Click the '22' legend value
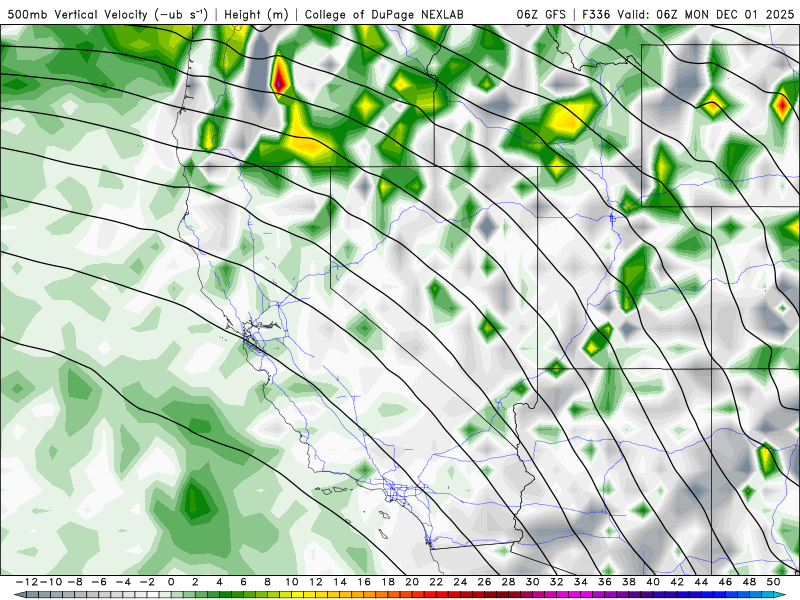Viewport: 800px width, 600px height. (x=436, y=582)
